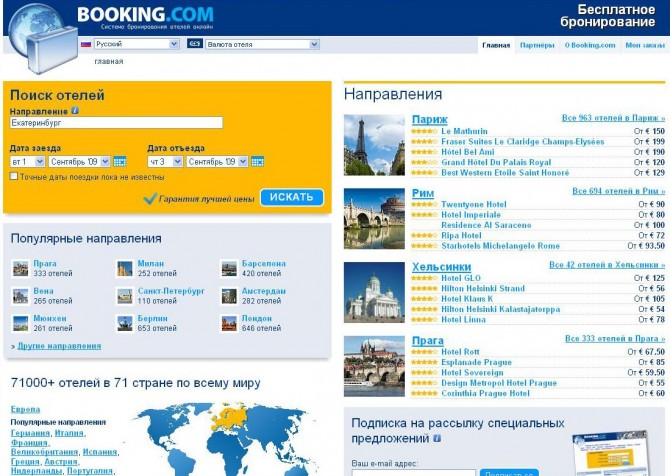Click the e-mail address input field
The width and height of the screenshot is (670, 476).
[414, 473]
